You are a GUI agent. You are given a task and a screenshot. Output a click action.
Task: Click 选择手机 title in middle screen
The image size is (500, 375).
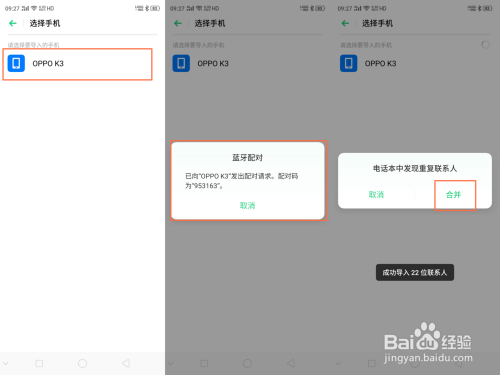(x=210, y=23)
